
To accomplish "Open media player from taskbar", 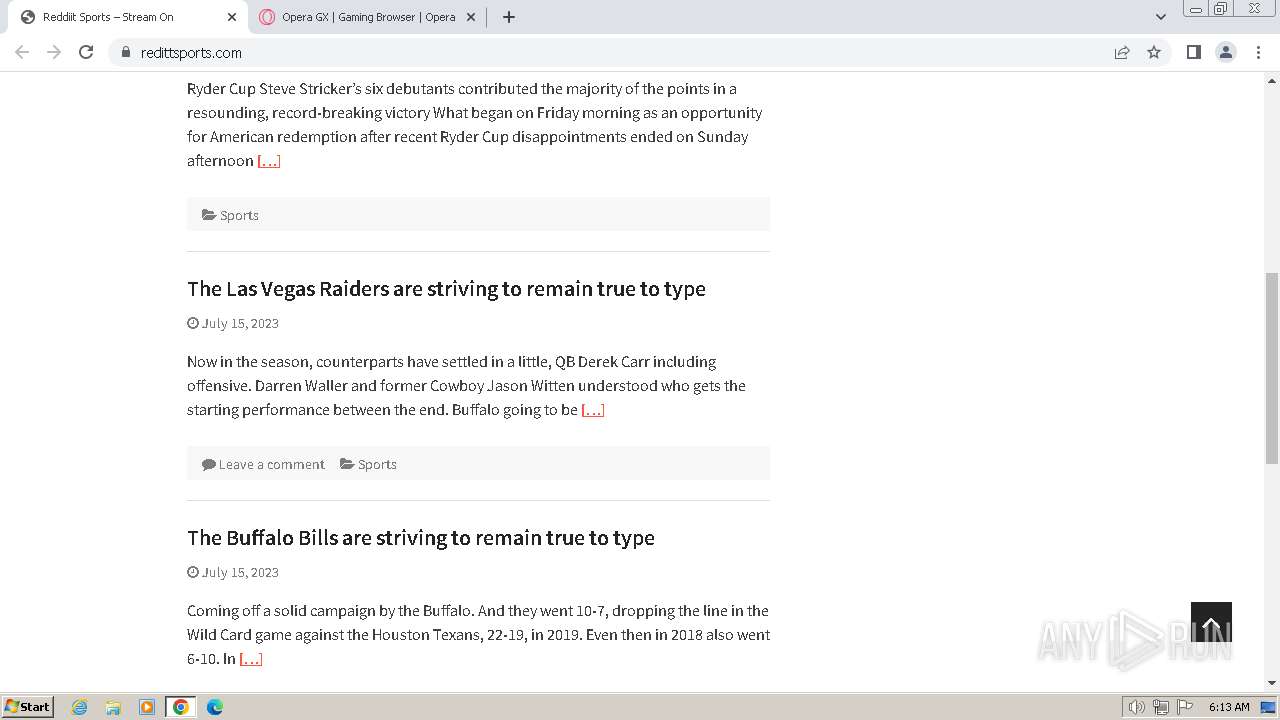I will point(147,707).
